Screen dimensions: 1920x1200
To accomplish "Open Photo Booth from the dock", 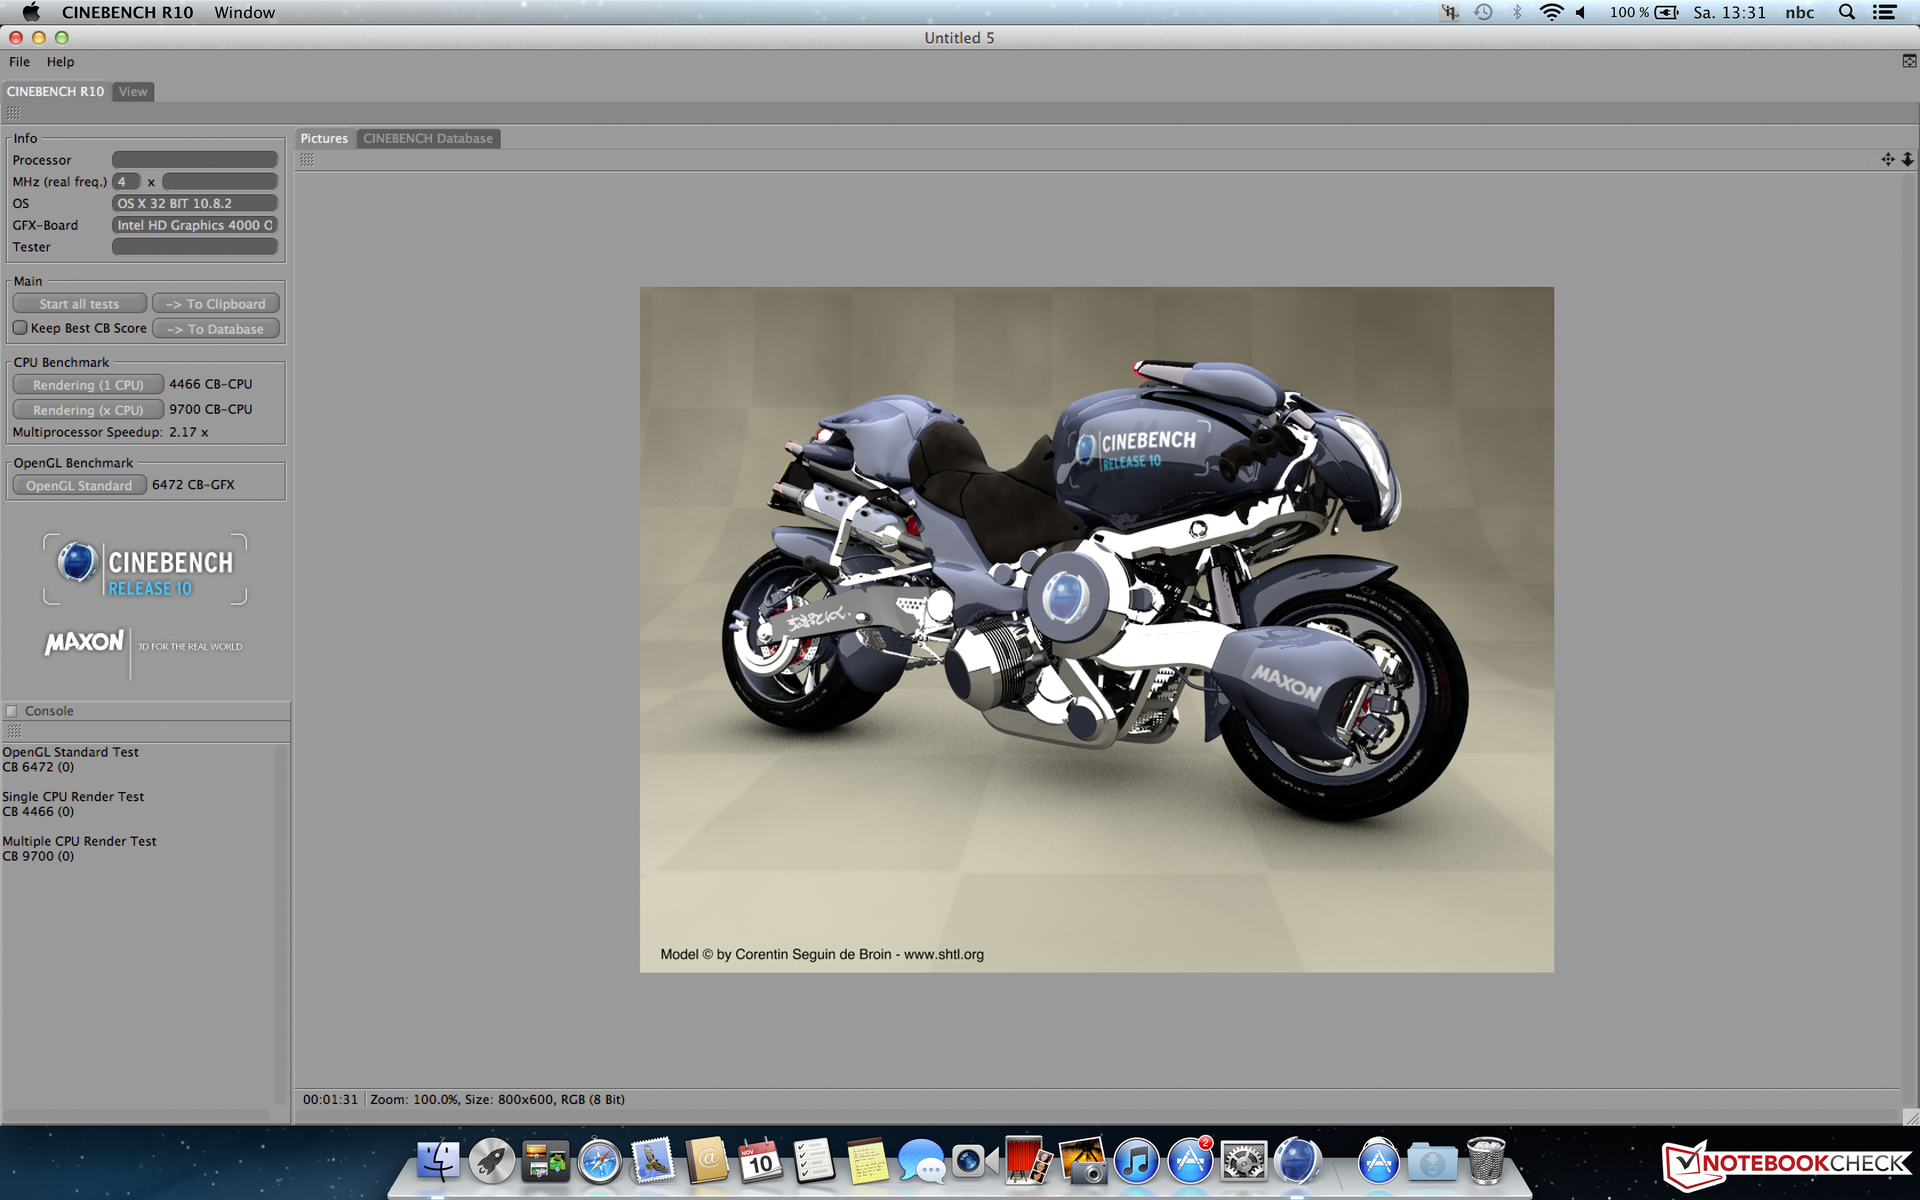I will 1028,1162.
